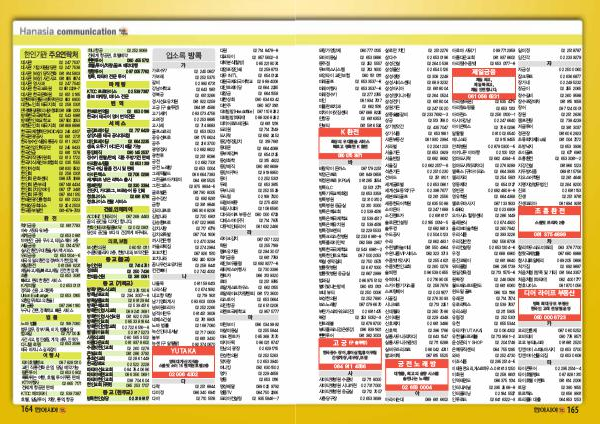600x424 pixels.
Task: Select the 한인기관 주요연락처 heading
Action: [50, 54]
